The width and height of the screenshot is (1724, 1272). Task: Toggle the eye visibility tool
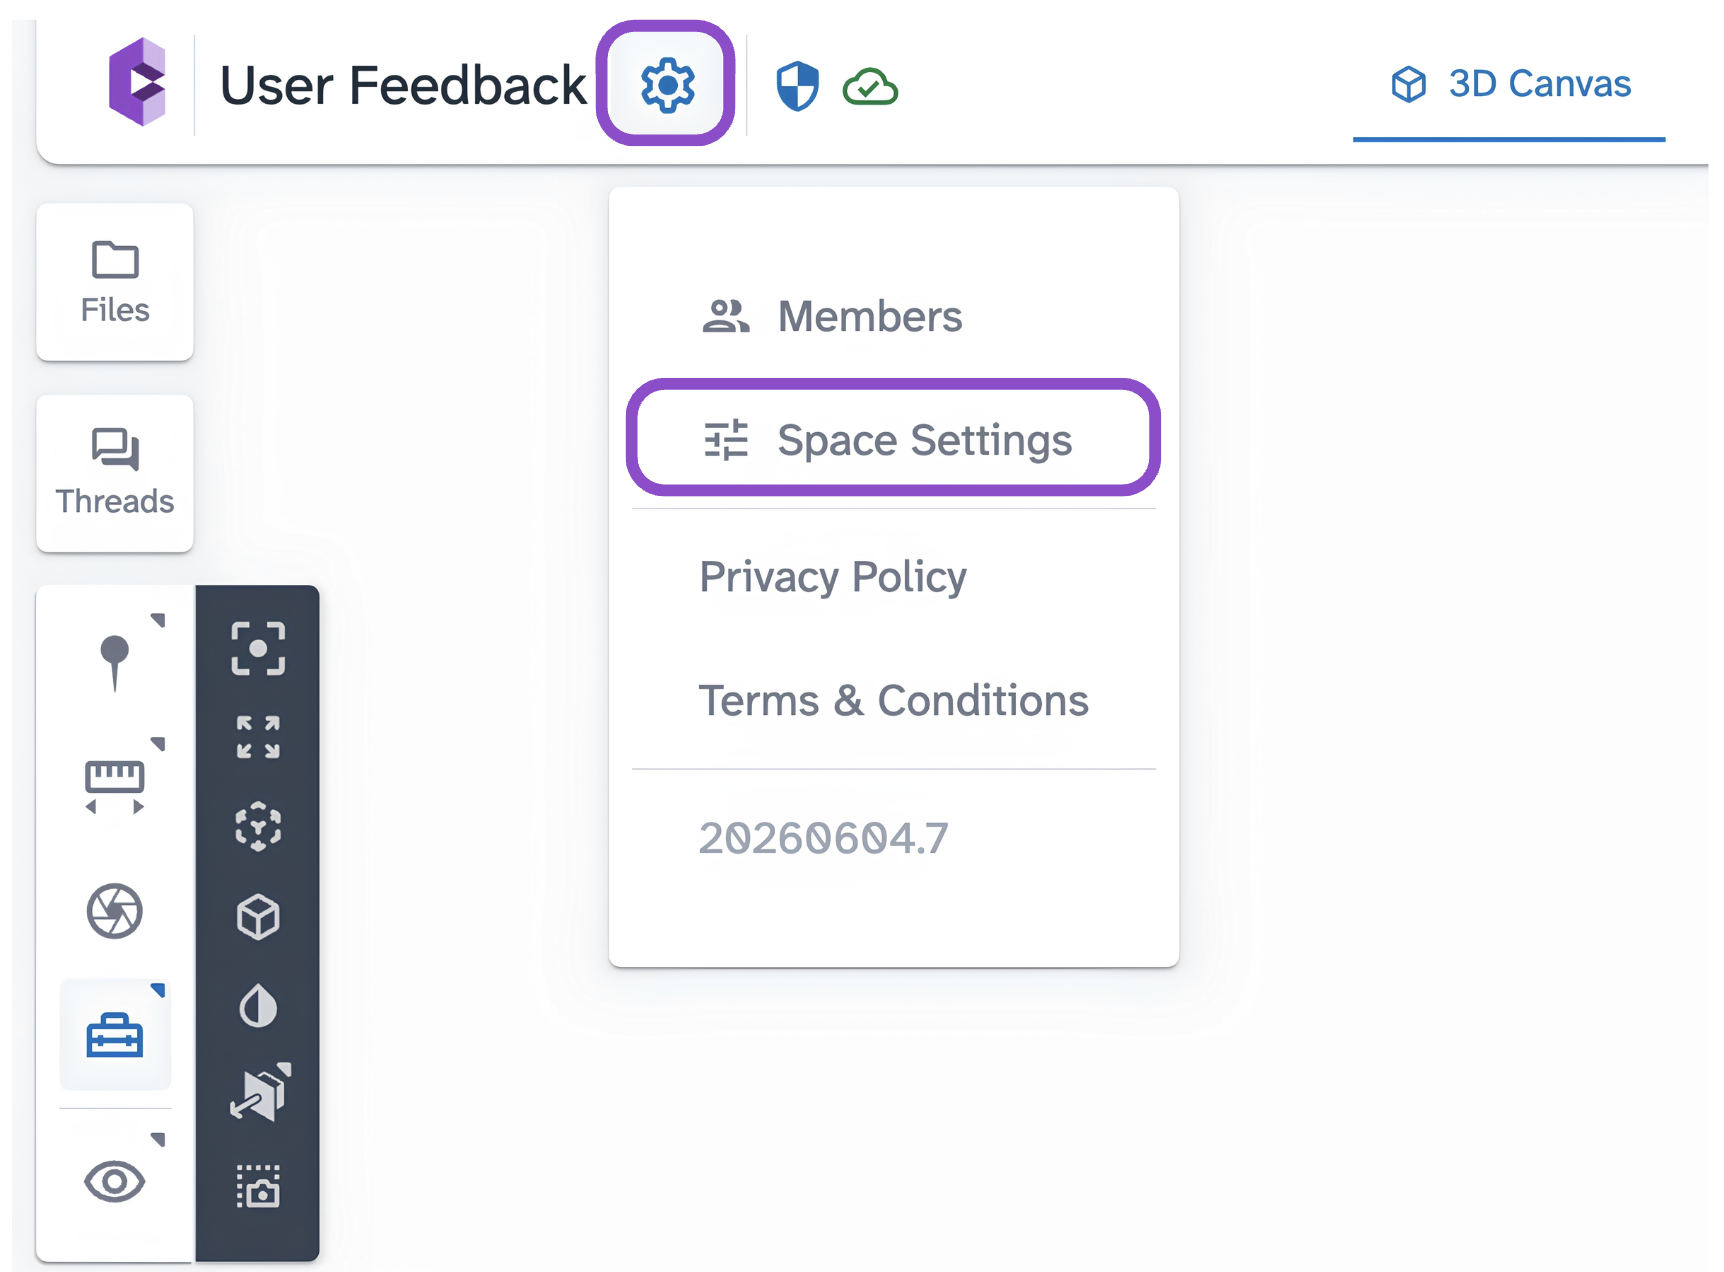[114, 1181]
